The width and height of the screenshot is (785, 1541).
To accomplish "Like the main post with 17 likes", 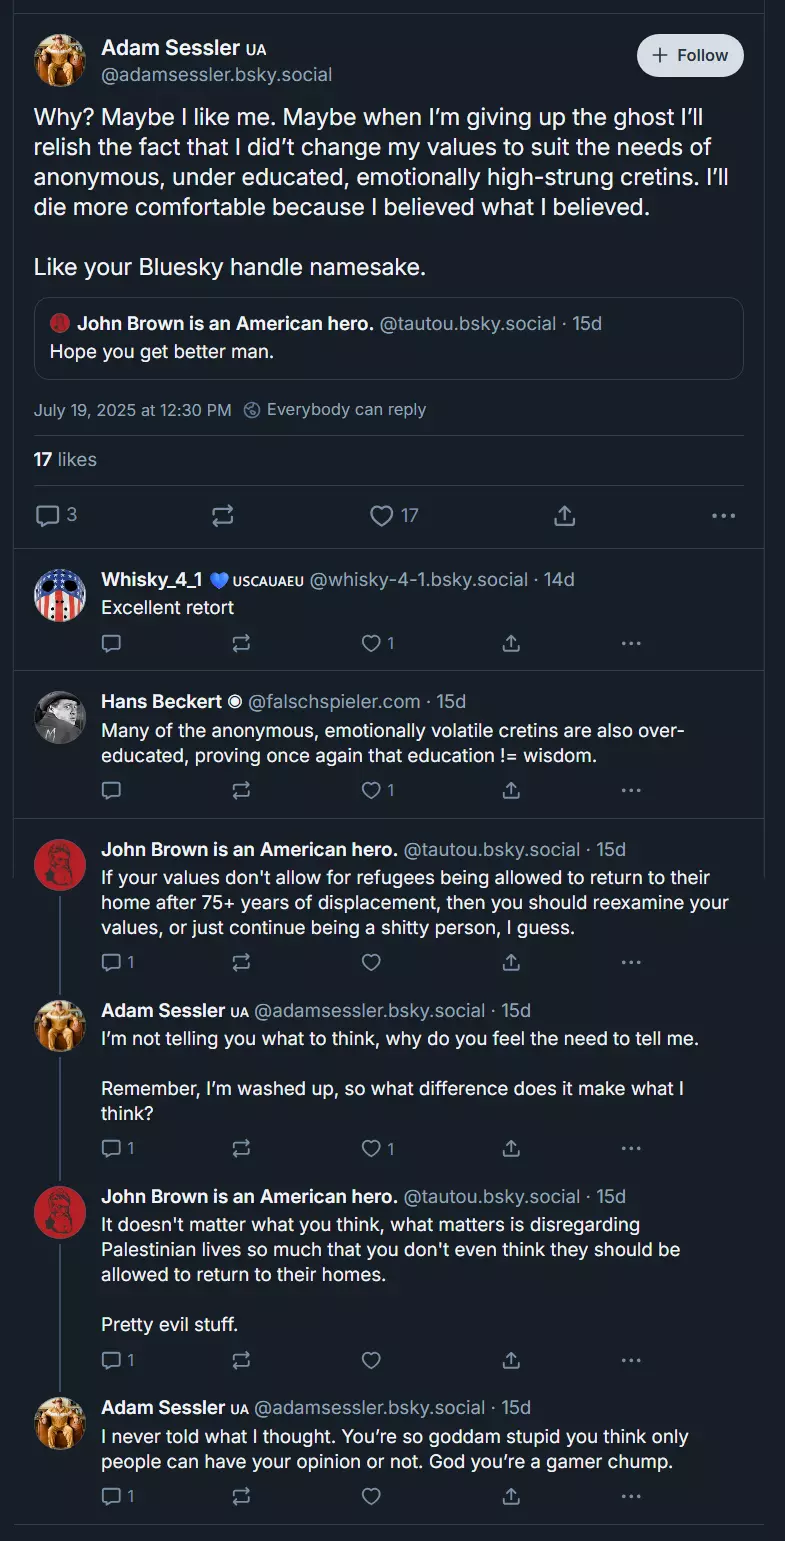I will click(394, 516).
